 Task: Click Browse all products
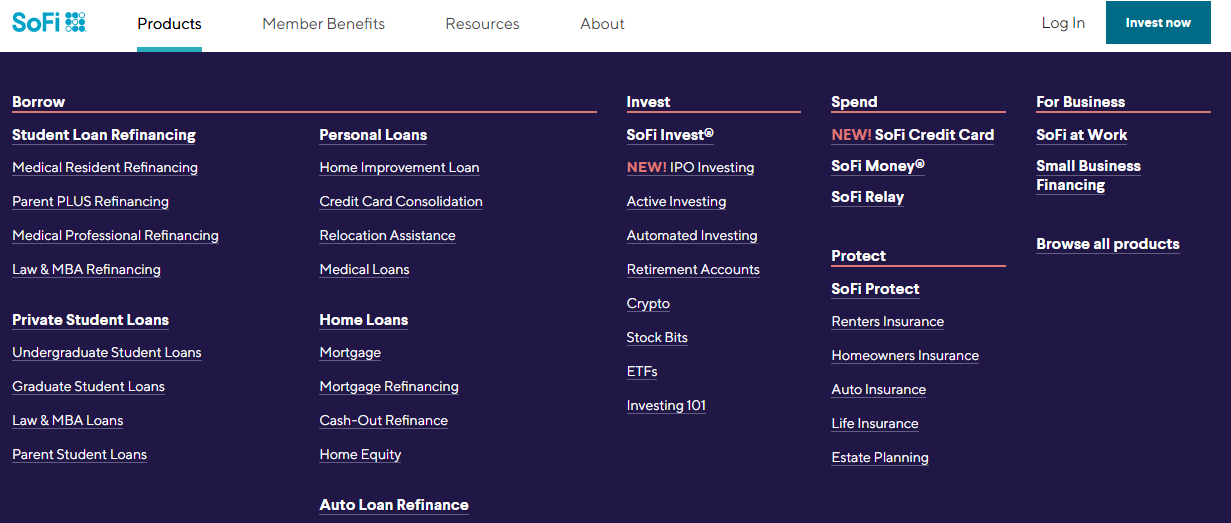1108,244
